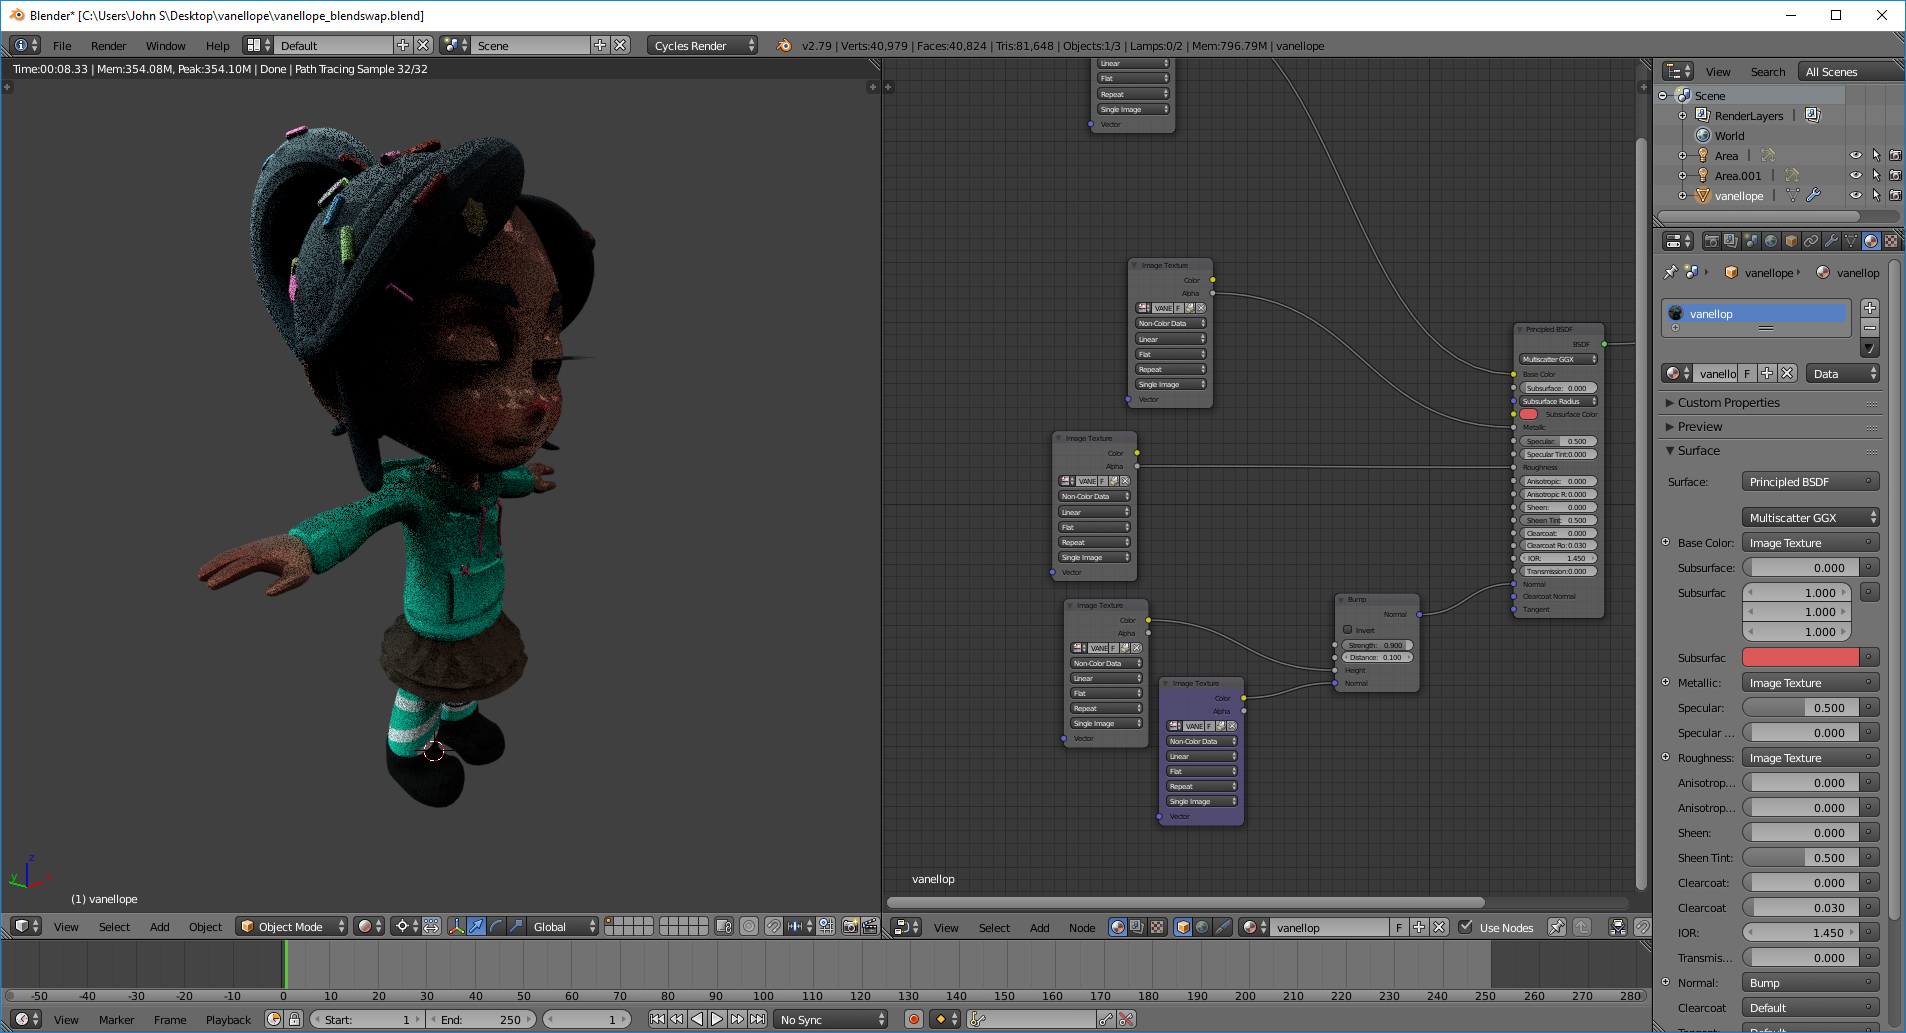
Task: Toggle the Invert checkbox on Bump node
Action: pyautogui.click(x=1348, y=630)
